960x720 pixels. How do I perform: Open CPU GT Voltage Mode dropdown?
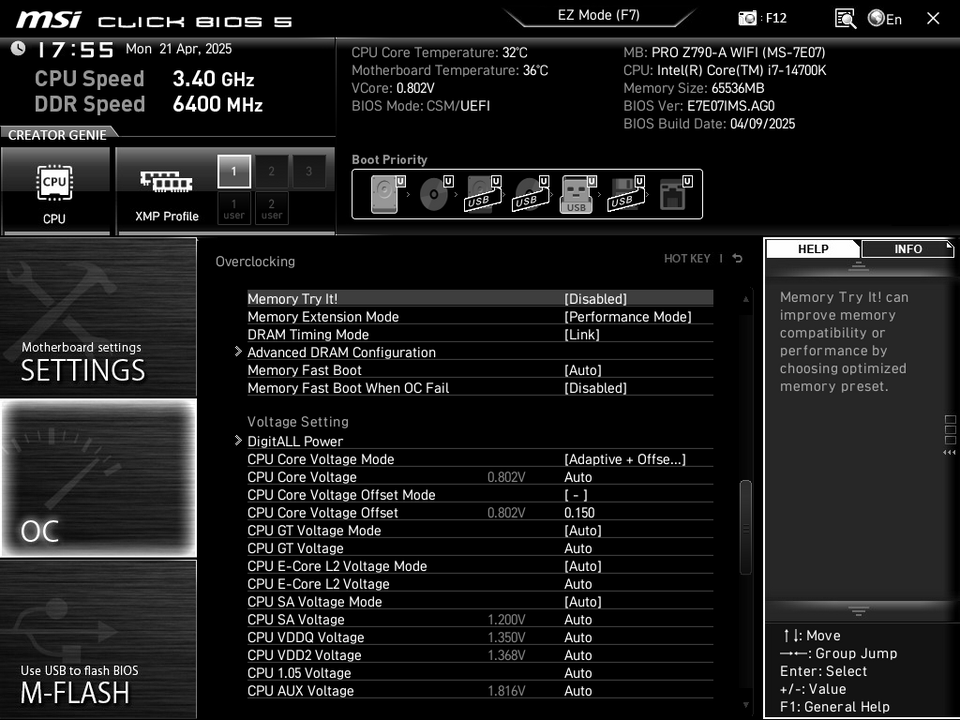pyautogui.click(x=583, y=530)
